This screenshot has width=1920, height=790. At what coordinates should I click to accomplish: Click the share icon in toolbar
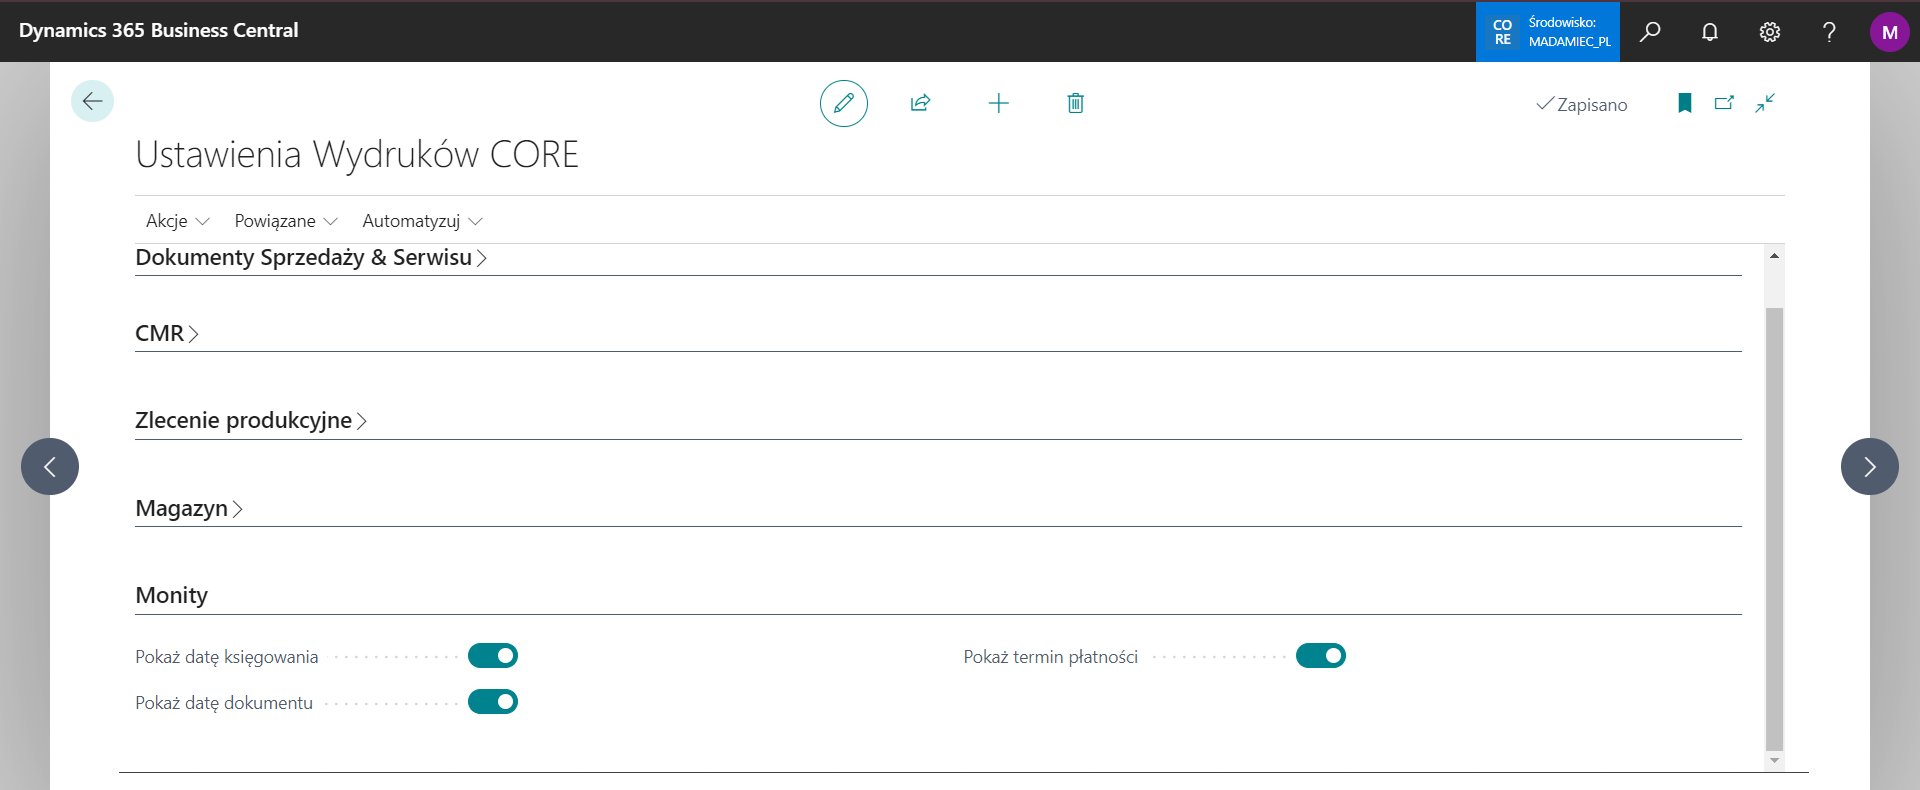coord(920,103)
